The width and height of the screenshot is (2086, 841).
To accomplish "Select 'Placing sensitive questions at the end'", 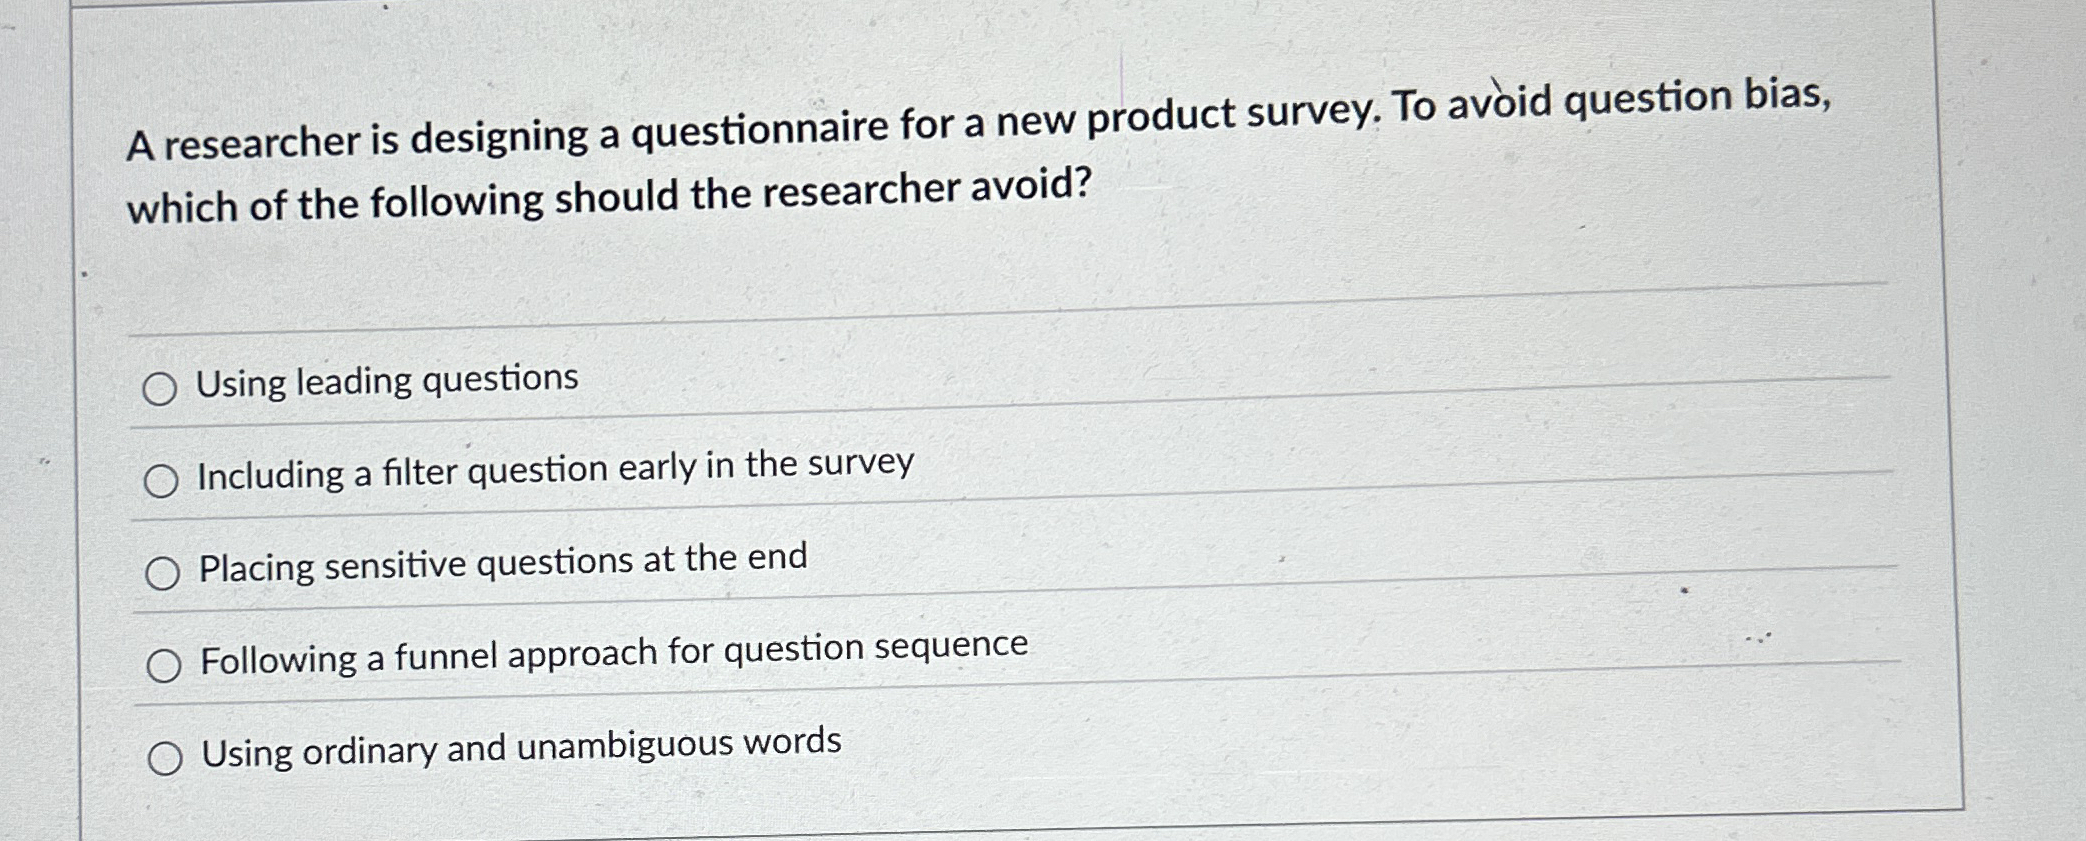I will click(163, 571).
